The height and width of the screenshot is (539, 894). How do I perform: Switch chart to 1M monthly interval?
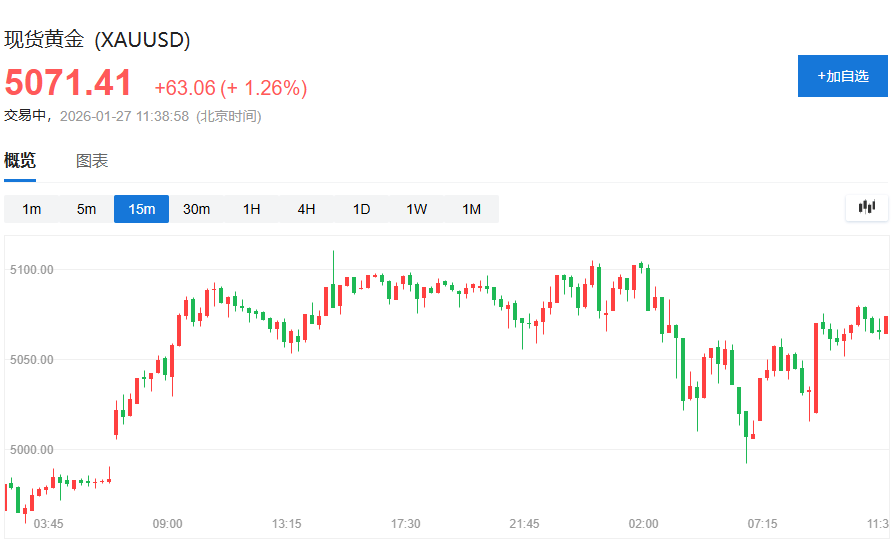click(x=471, y=209)
